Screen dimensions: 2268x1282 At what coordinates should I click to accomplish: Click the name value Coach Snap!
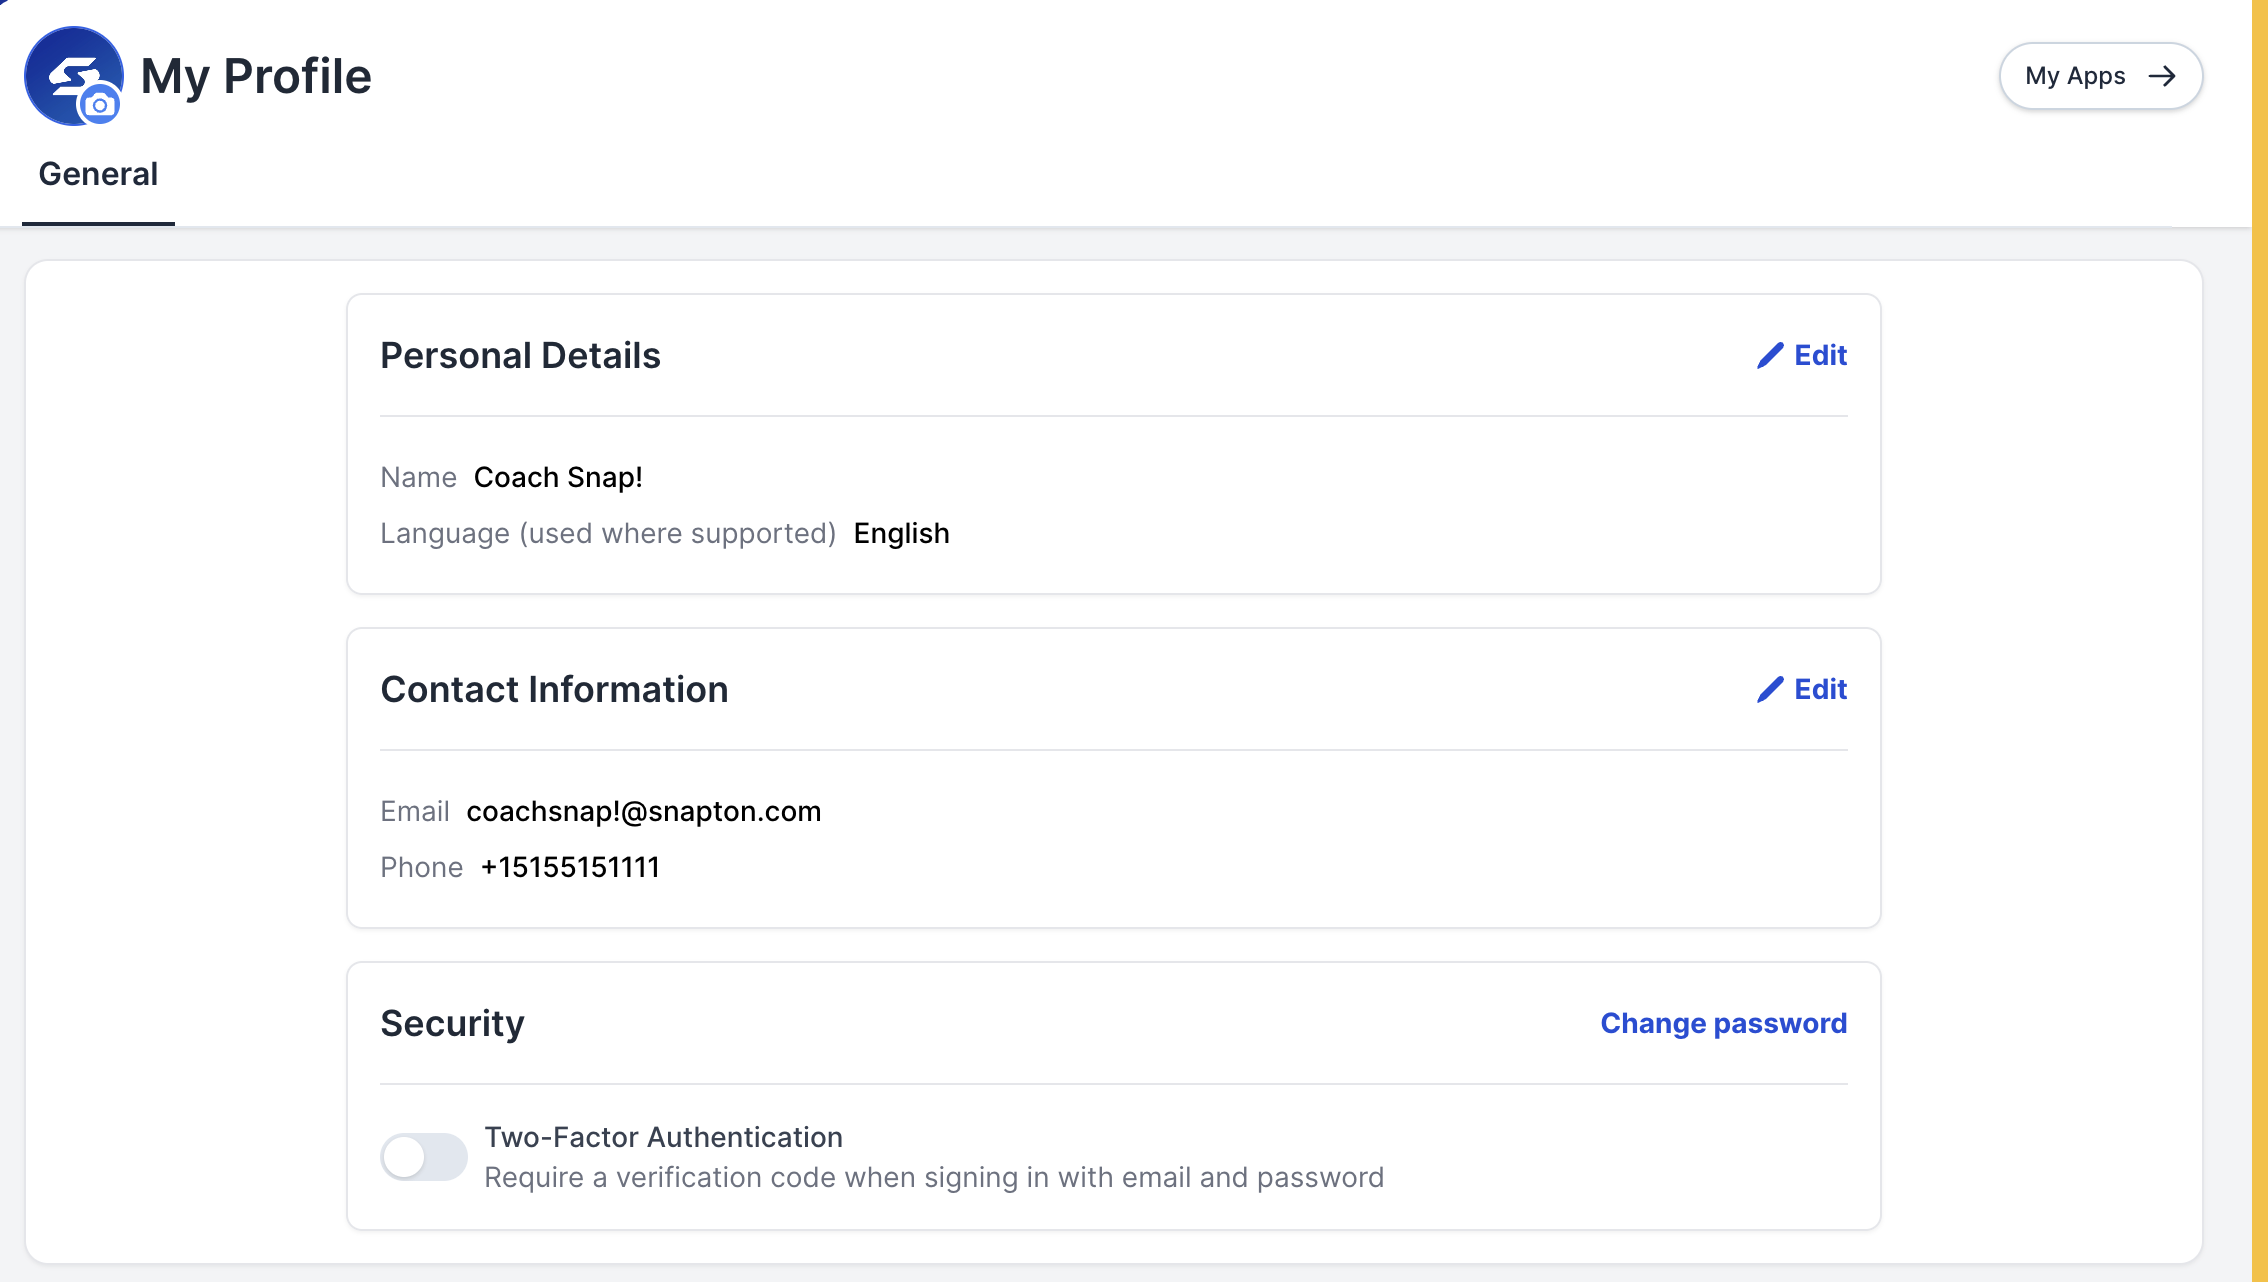click(558, 477)
